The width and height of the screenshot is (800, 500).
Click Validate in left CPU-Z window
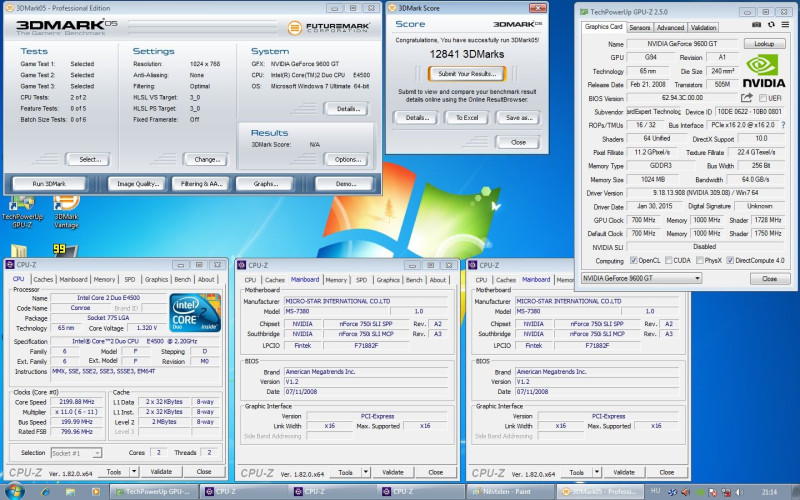point(161,472)
